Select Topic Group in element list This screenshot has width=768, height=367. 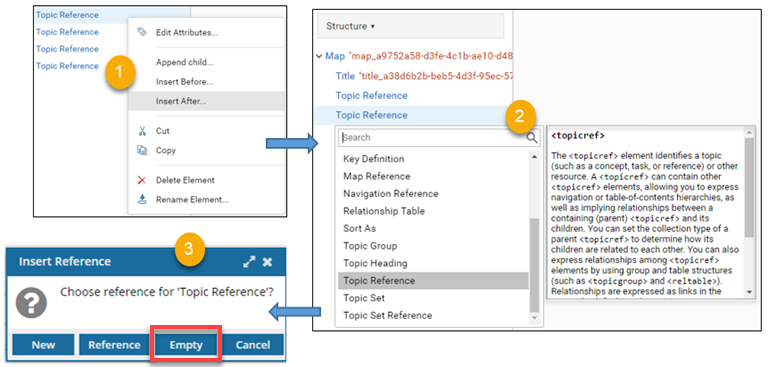pyautogui.click(x=370, y=246)
